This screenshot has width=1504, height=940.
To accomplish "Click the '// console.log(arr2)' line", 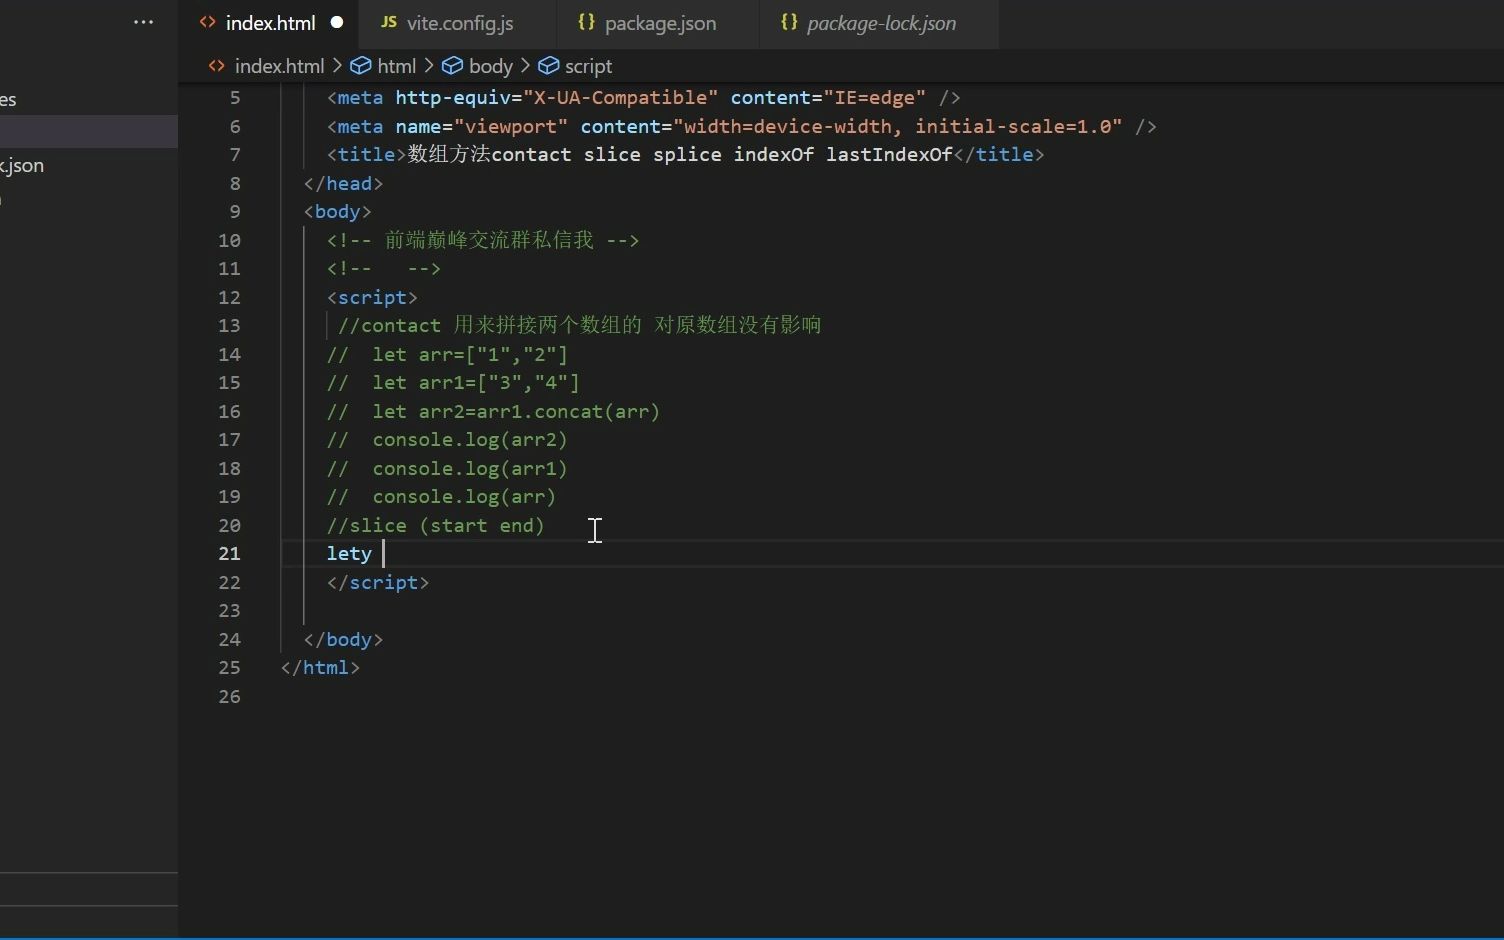I will [x=447, y=440].
